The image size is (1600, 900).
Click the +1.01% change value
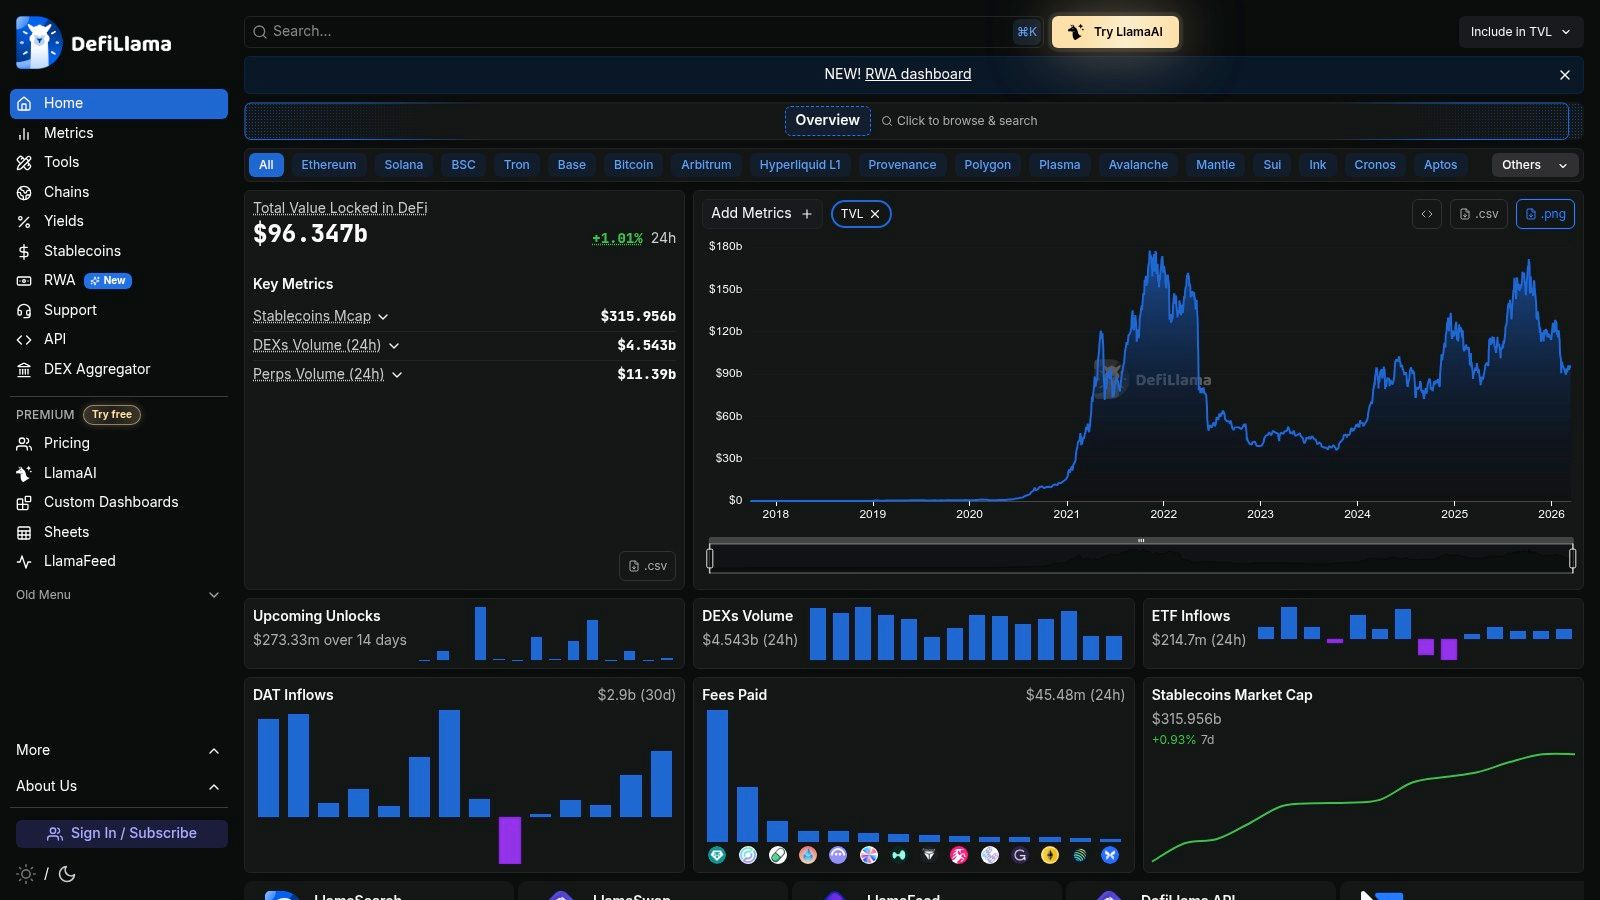[617, 238]
